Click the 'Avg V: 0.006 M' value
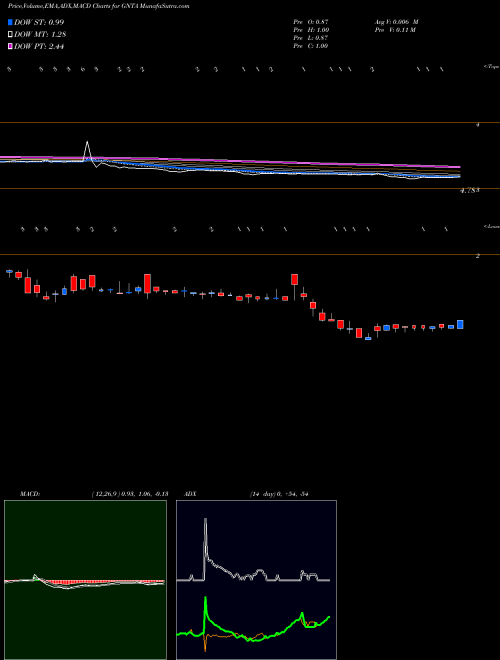 pyautogui.click(x=396, y=21)
